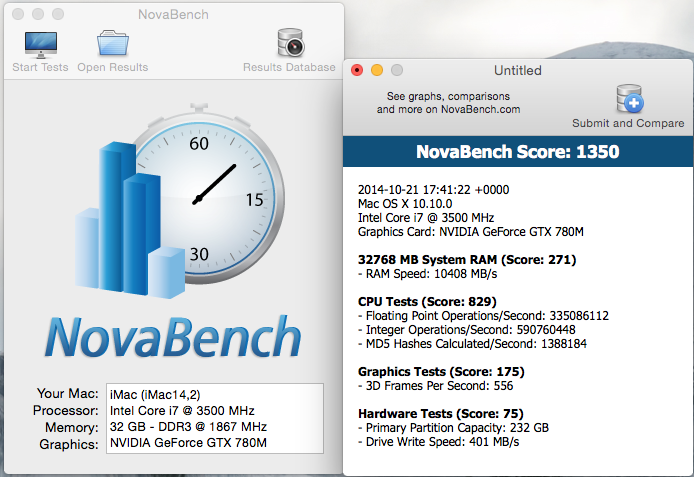The width and height of the screenshot is (694, 477).
Task: Click 'See graphs, comparisons' text
Action: pyautogui.click(x=448, y=96)
